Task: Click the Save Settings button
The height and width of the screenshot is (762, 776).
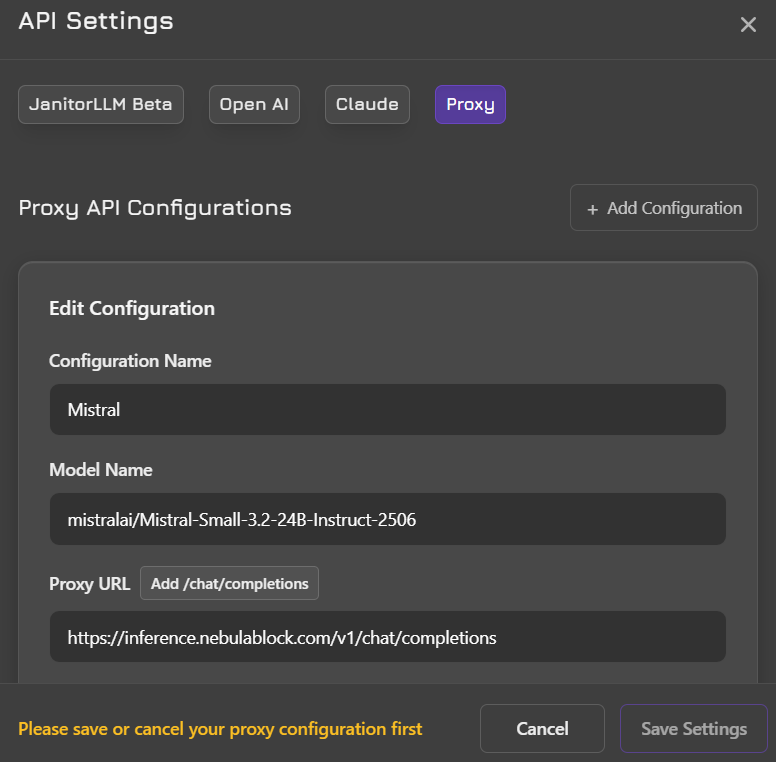Action: tap(693, 728)
